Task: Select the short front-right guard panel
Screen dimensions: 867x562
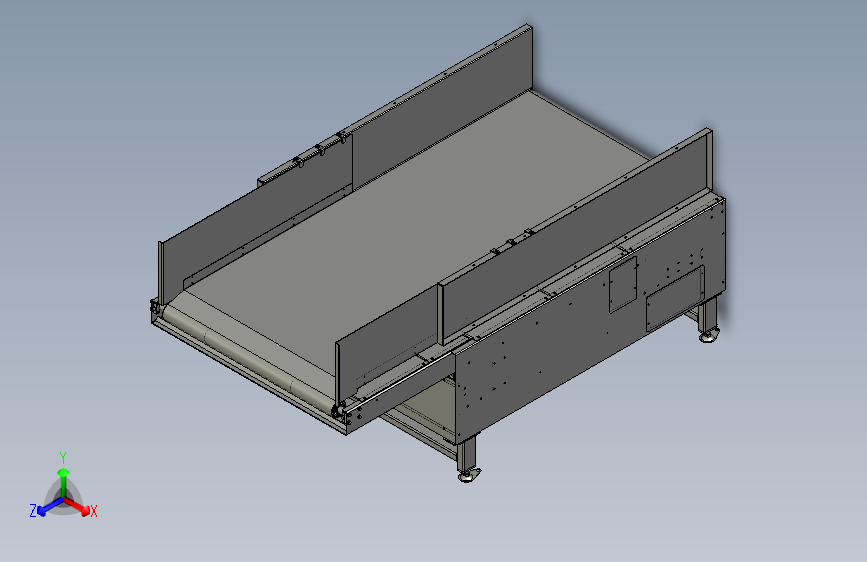Action: pos(389,341)
